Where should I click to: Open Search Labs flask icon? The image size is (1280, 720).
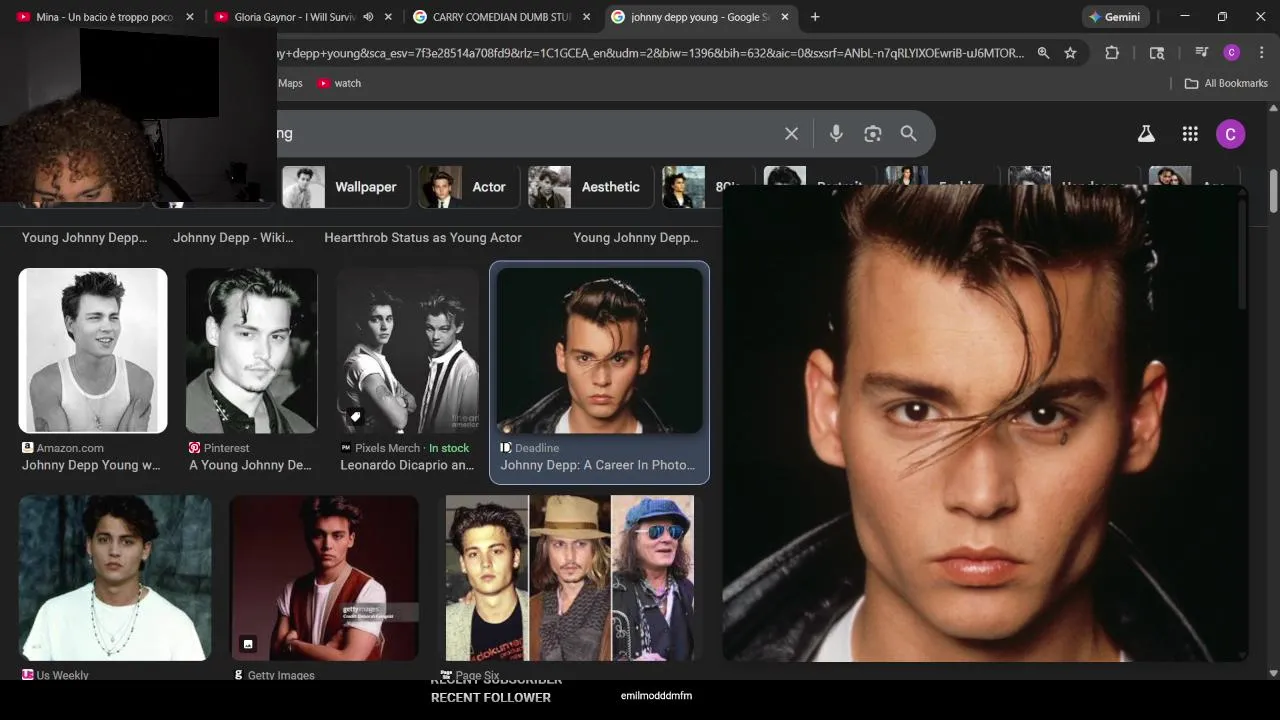click(1146, 134)
